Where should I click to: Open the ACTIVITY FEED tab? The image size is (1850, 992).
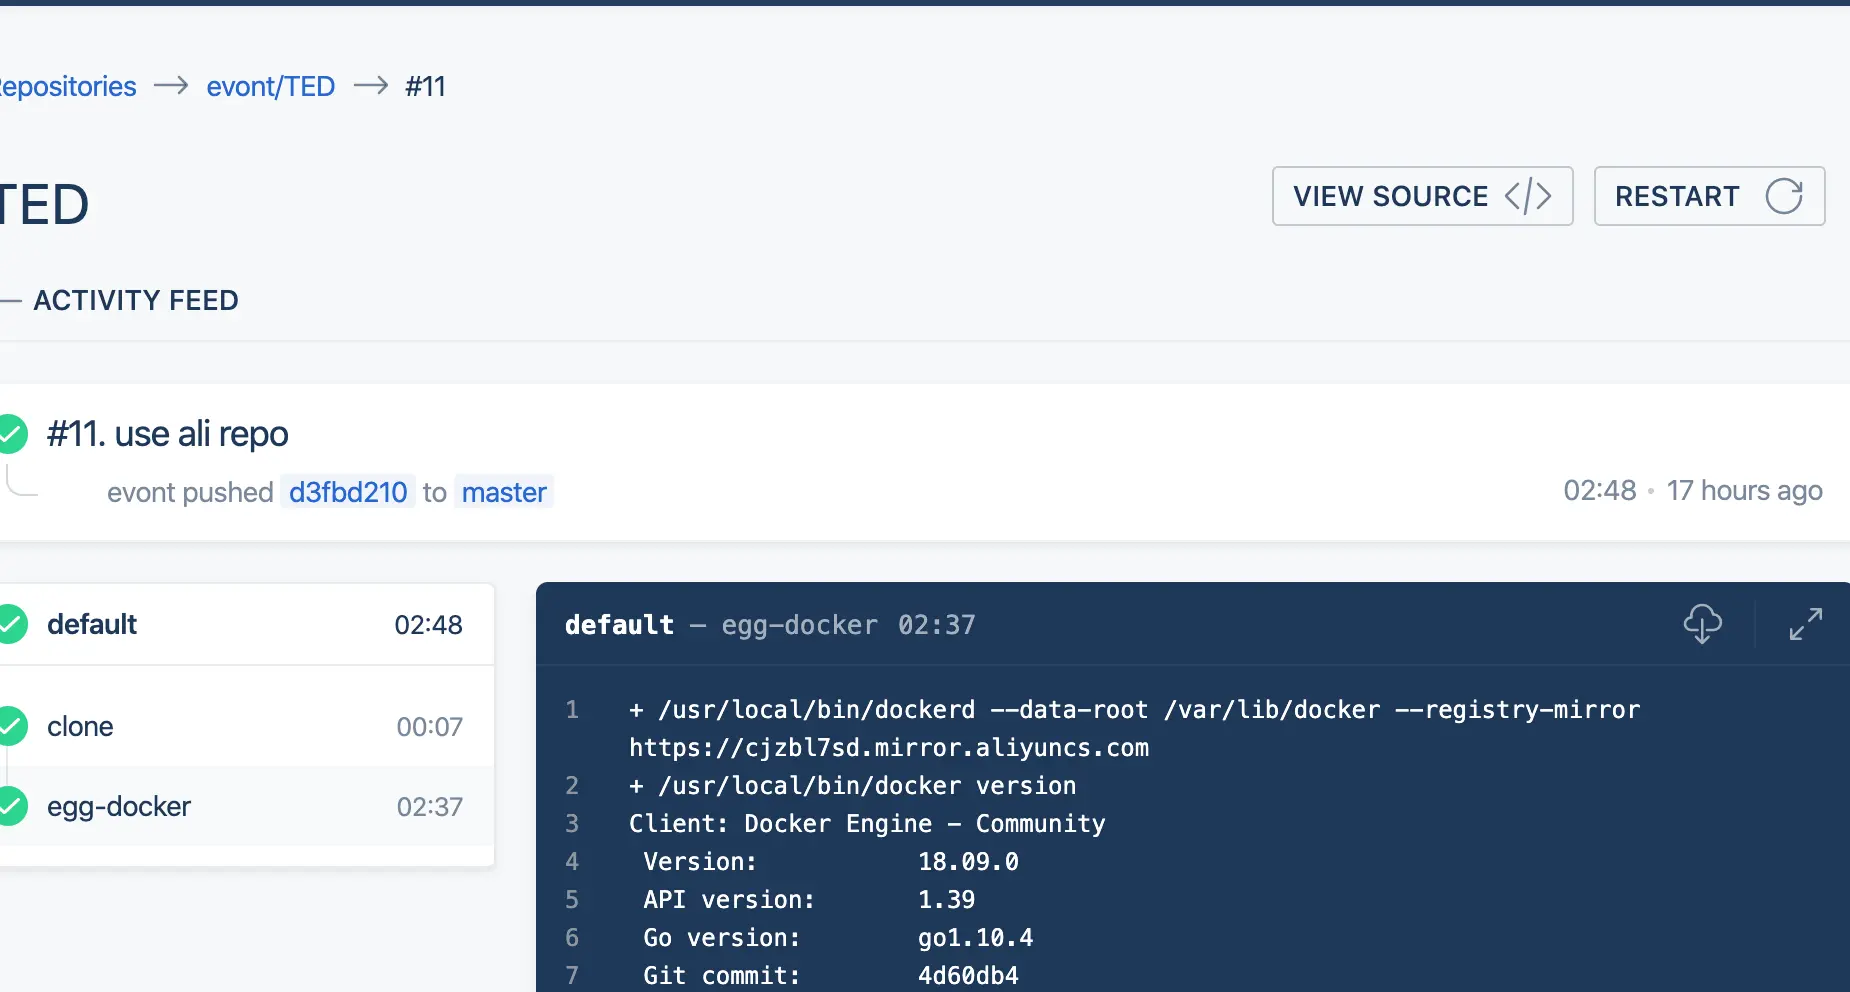(136, 300)
